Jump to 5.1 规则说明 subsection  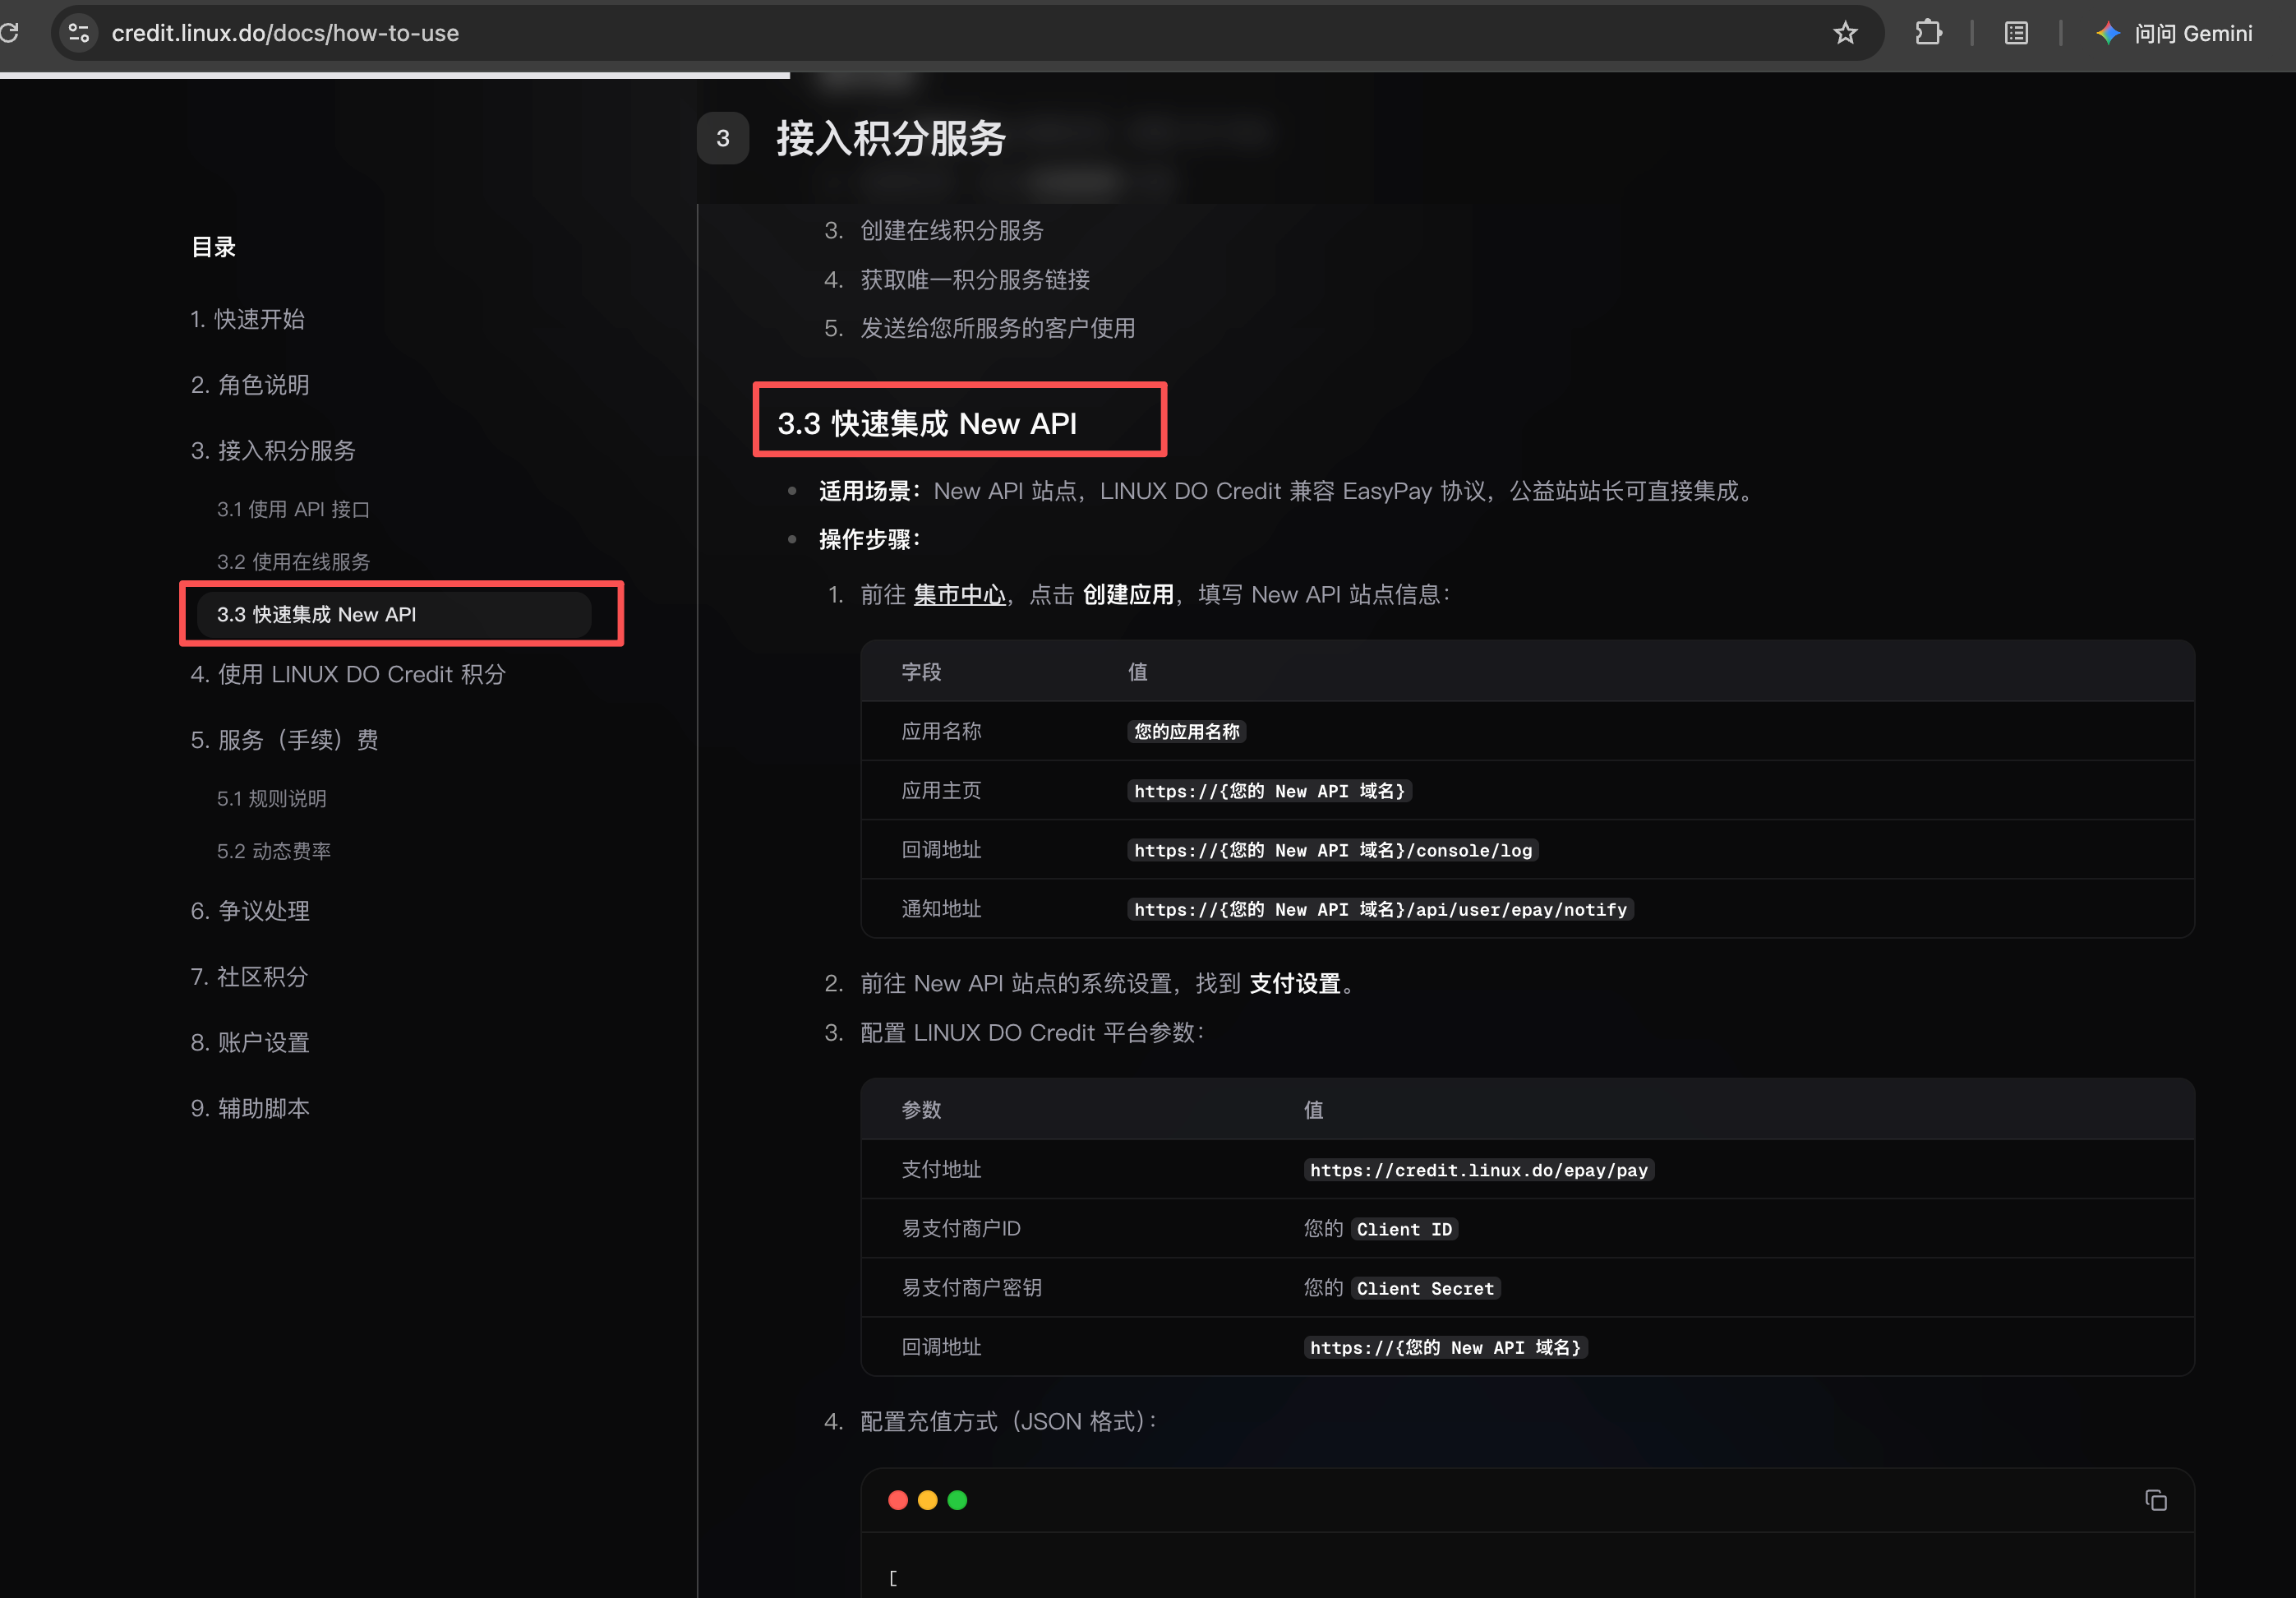(271, 798)
